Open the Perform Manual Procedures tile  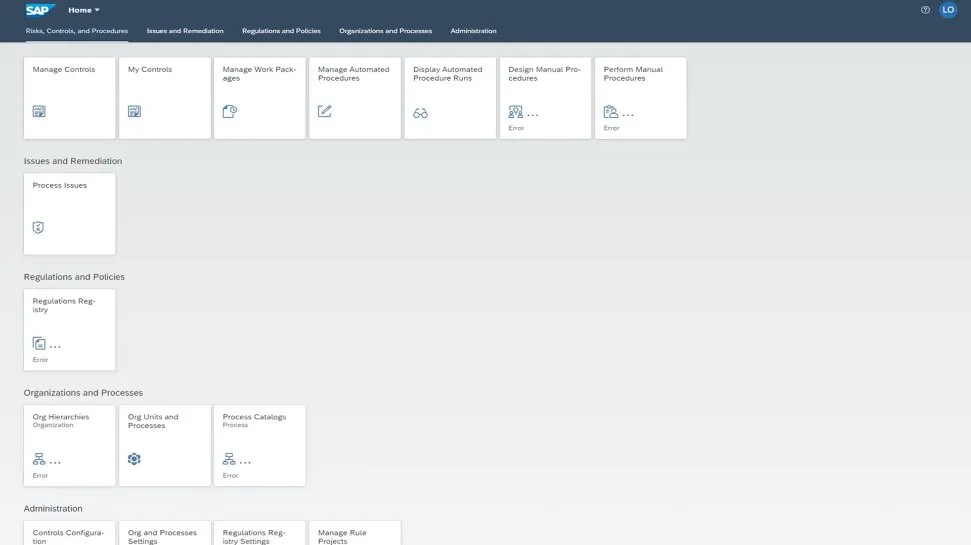click(640, 97)
